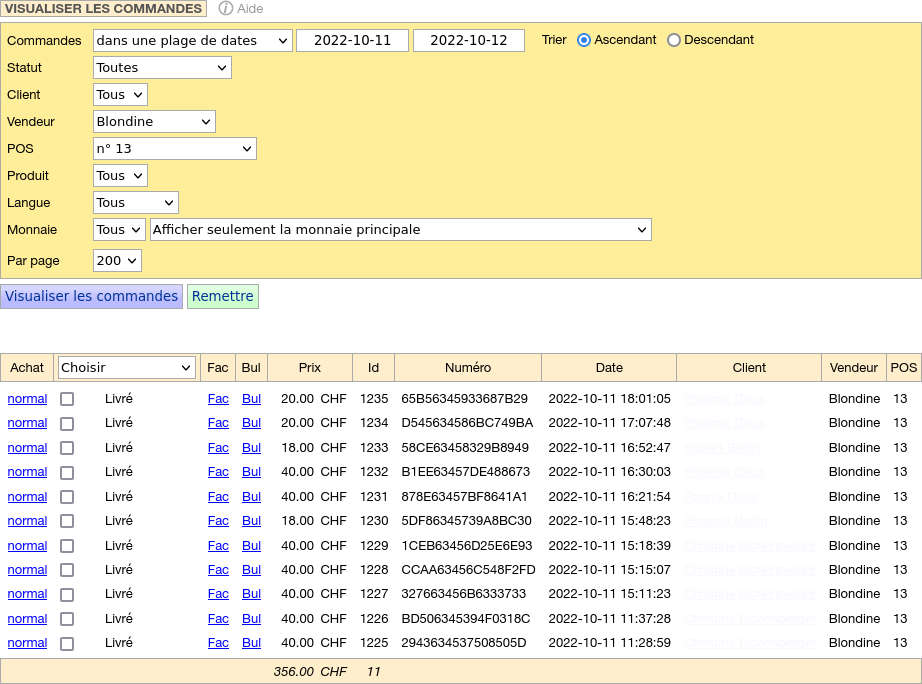Open the main currency display dropdown
The height and width of the screenshot is (684, 922).
point(400,230)
